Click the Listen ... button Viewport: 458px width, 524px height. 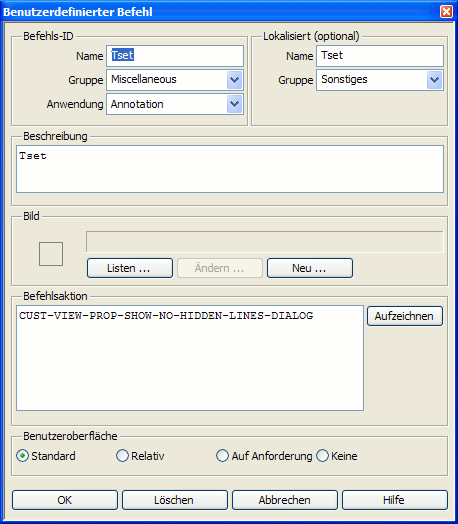[130, 268]
